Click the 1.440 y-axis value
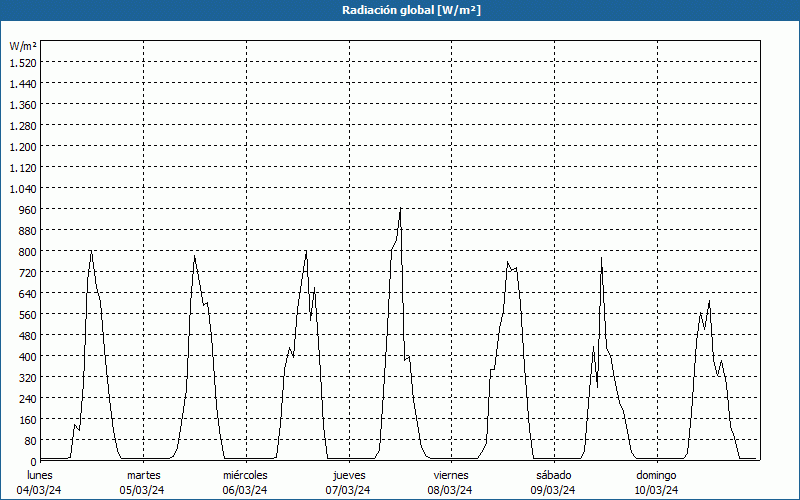This screenshot has width=800, height=500. 23,84
